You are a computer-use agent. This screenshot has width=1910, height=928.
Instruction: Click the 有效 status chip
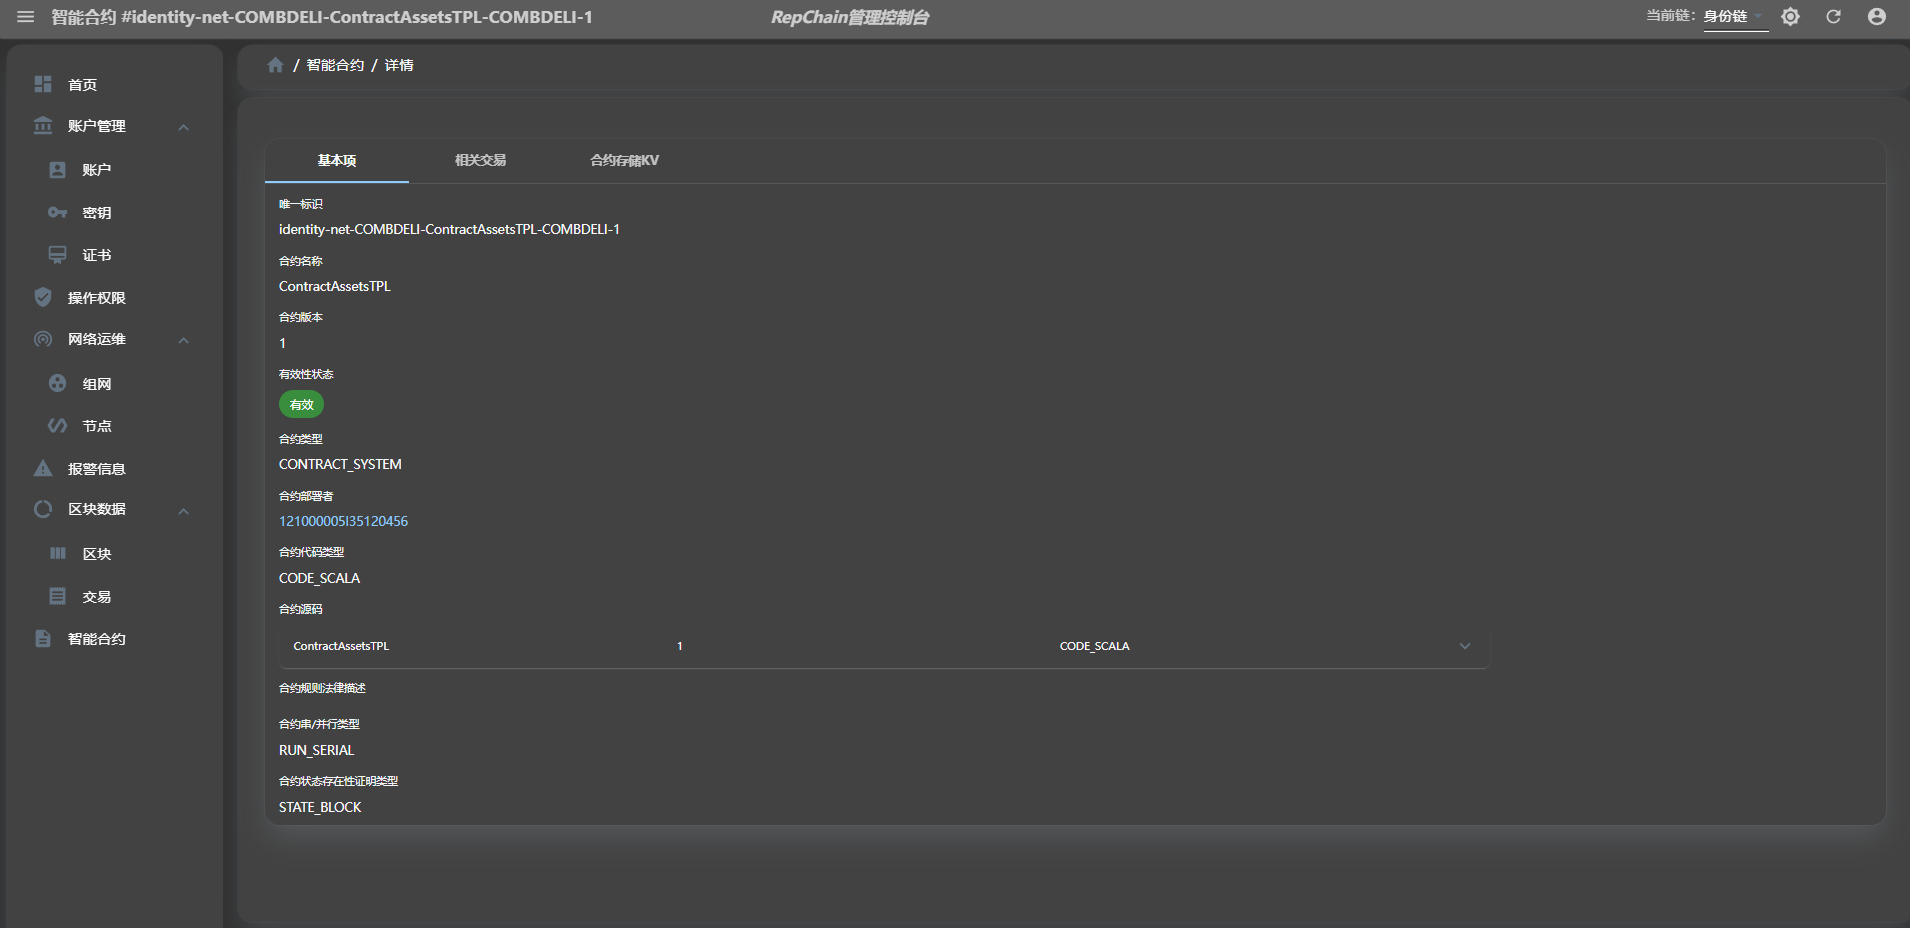[x=301, y=405]
